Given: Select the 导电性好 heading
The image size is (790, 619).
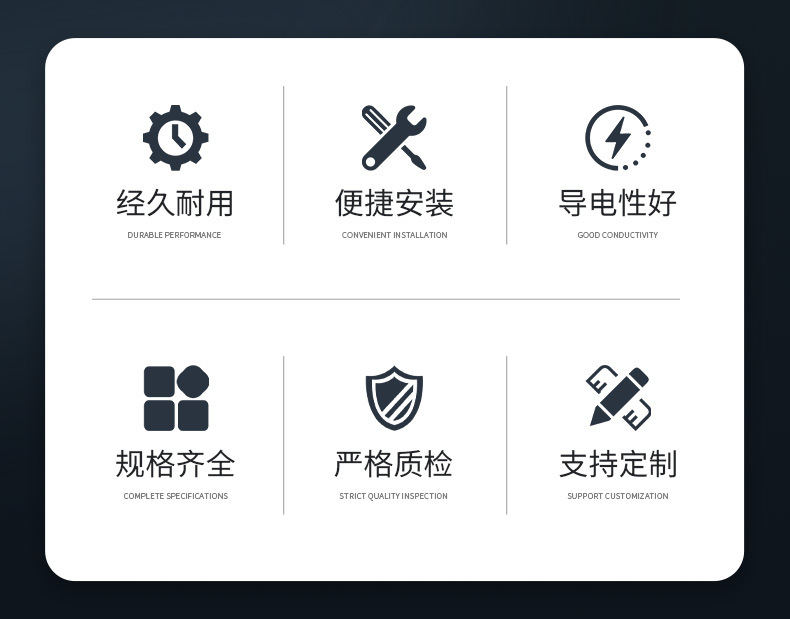Looking at the screenshot, I should (x=618, y=203).
